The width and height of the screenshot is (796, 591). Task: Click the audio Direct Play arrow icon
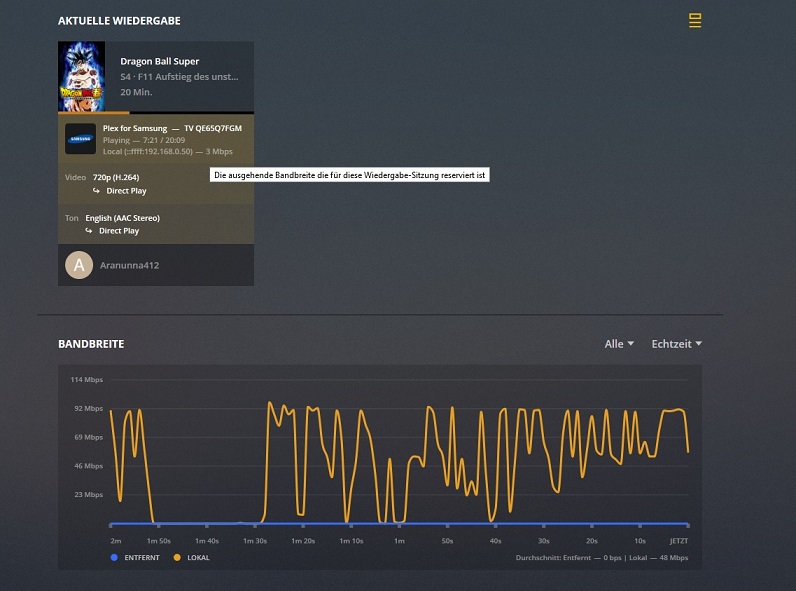click(x=89, y=231)
